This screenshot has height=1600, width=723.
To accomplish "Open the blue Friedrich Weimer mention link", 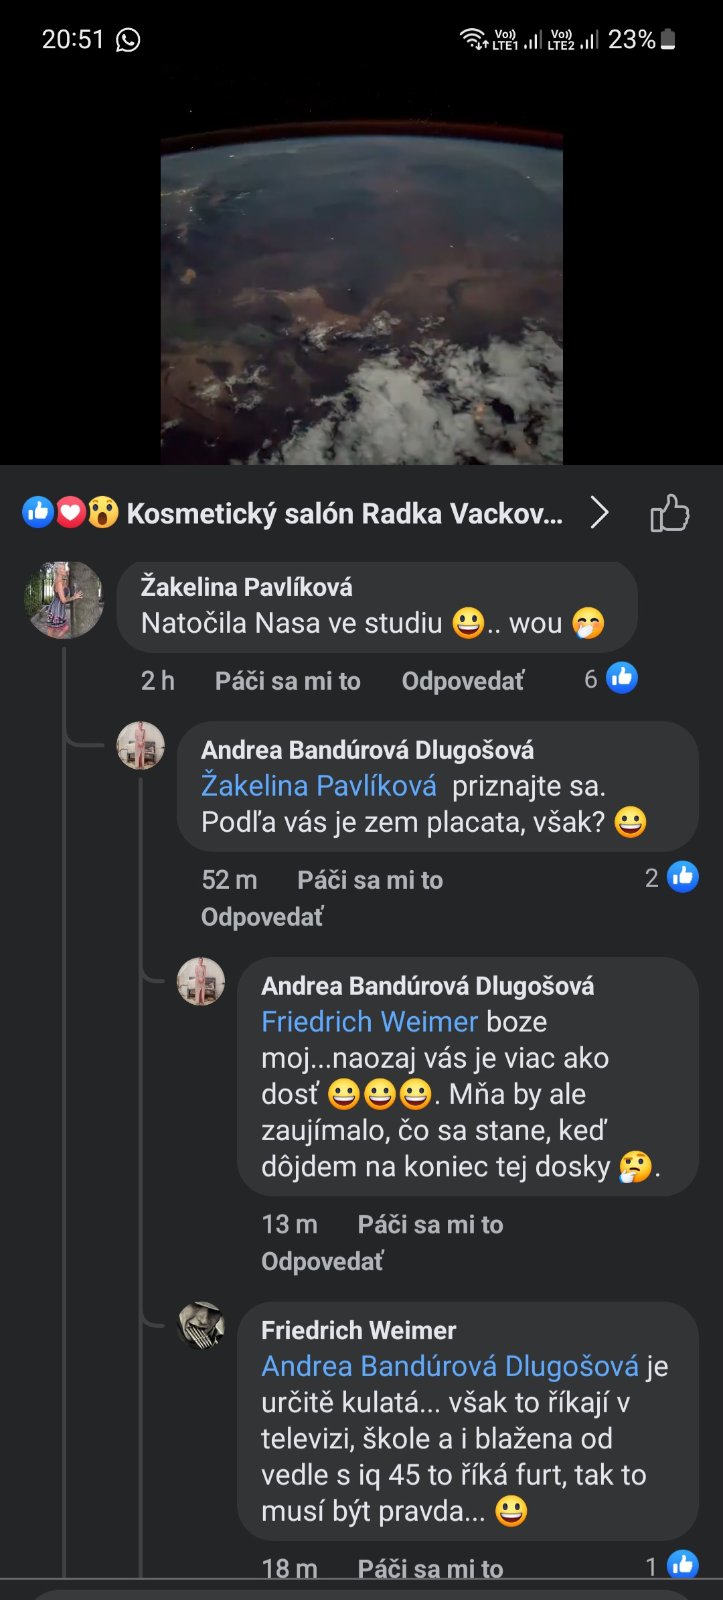I will (369, 1022).
